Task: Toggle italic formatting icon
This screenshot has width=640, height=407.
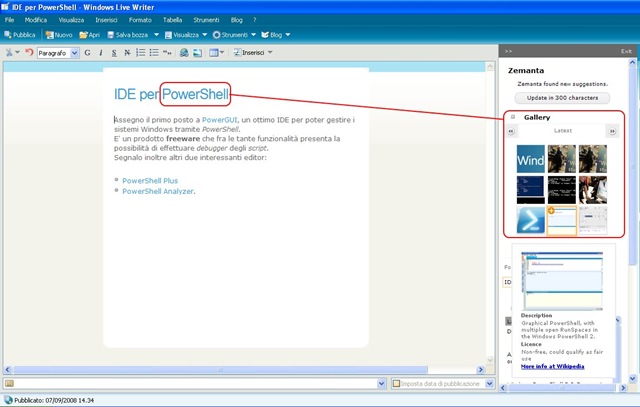Action: [x=101, y=53]
